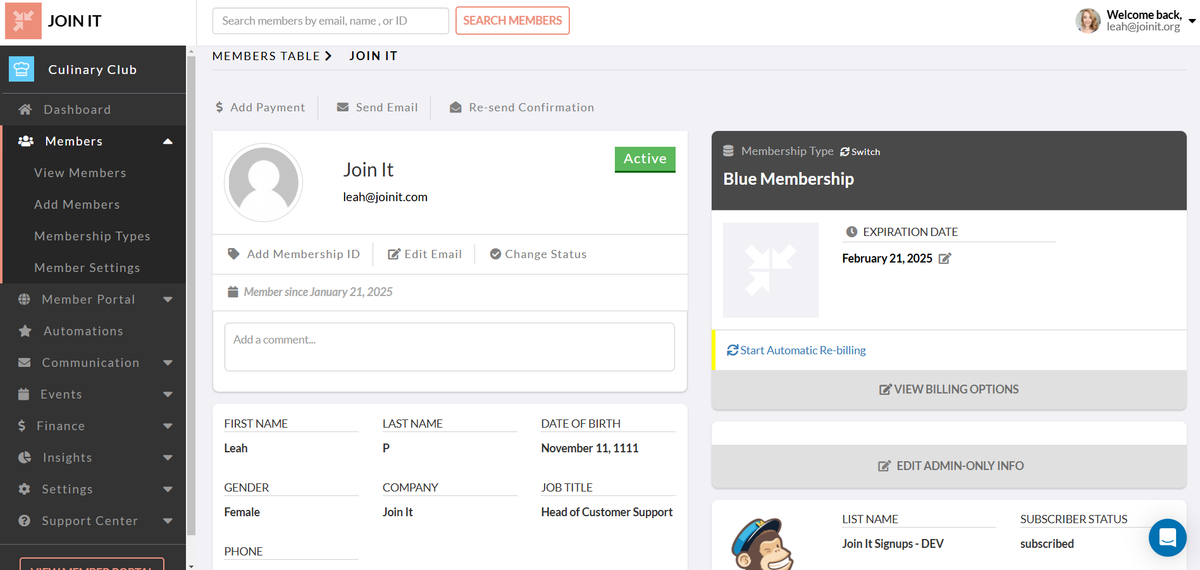Click the refresh icon beside Start Automatic Re-billing

733,350
